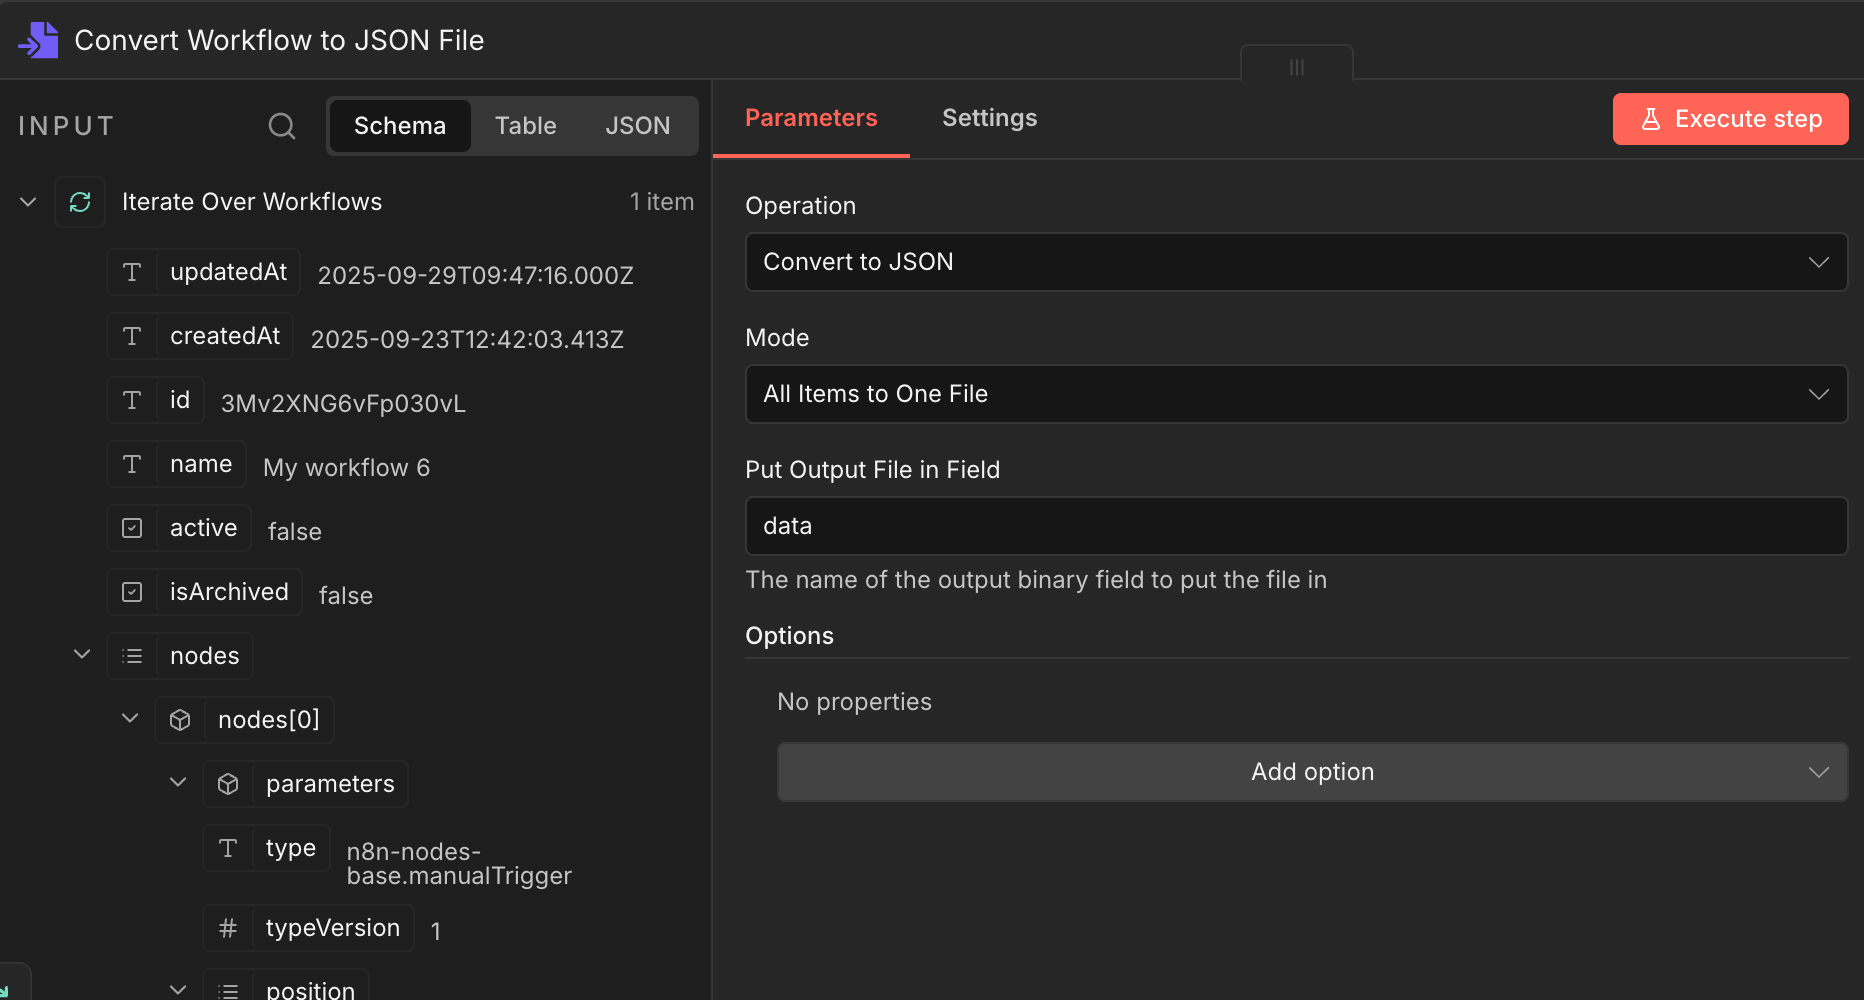Select the type field pill
The image size is (1864, 1000).
(x=267, y=848)
